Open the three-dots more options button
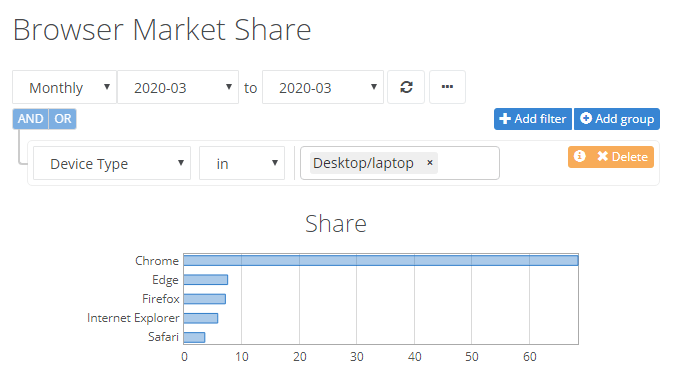 click(447, 87)
